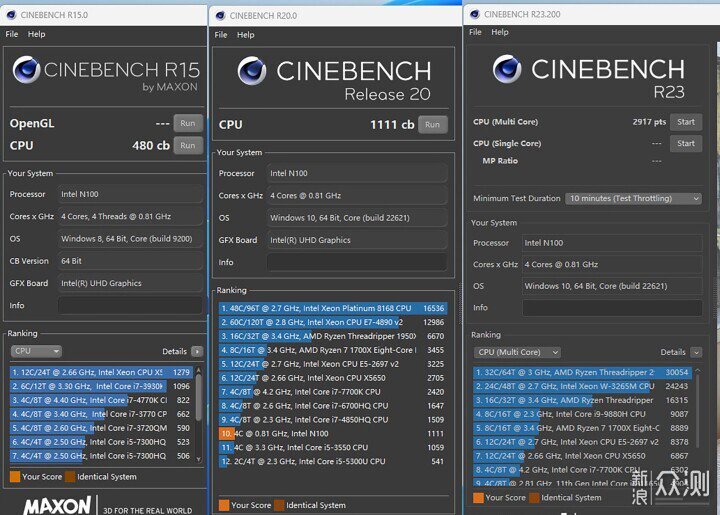The width and height of the screenshot is (720, 515).
Task: Click the Cinebench R15 sphere logo
Action: [x=27, y=70]
